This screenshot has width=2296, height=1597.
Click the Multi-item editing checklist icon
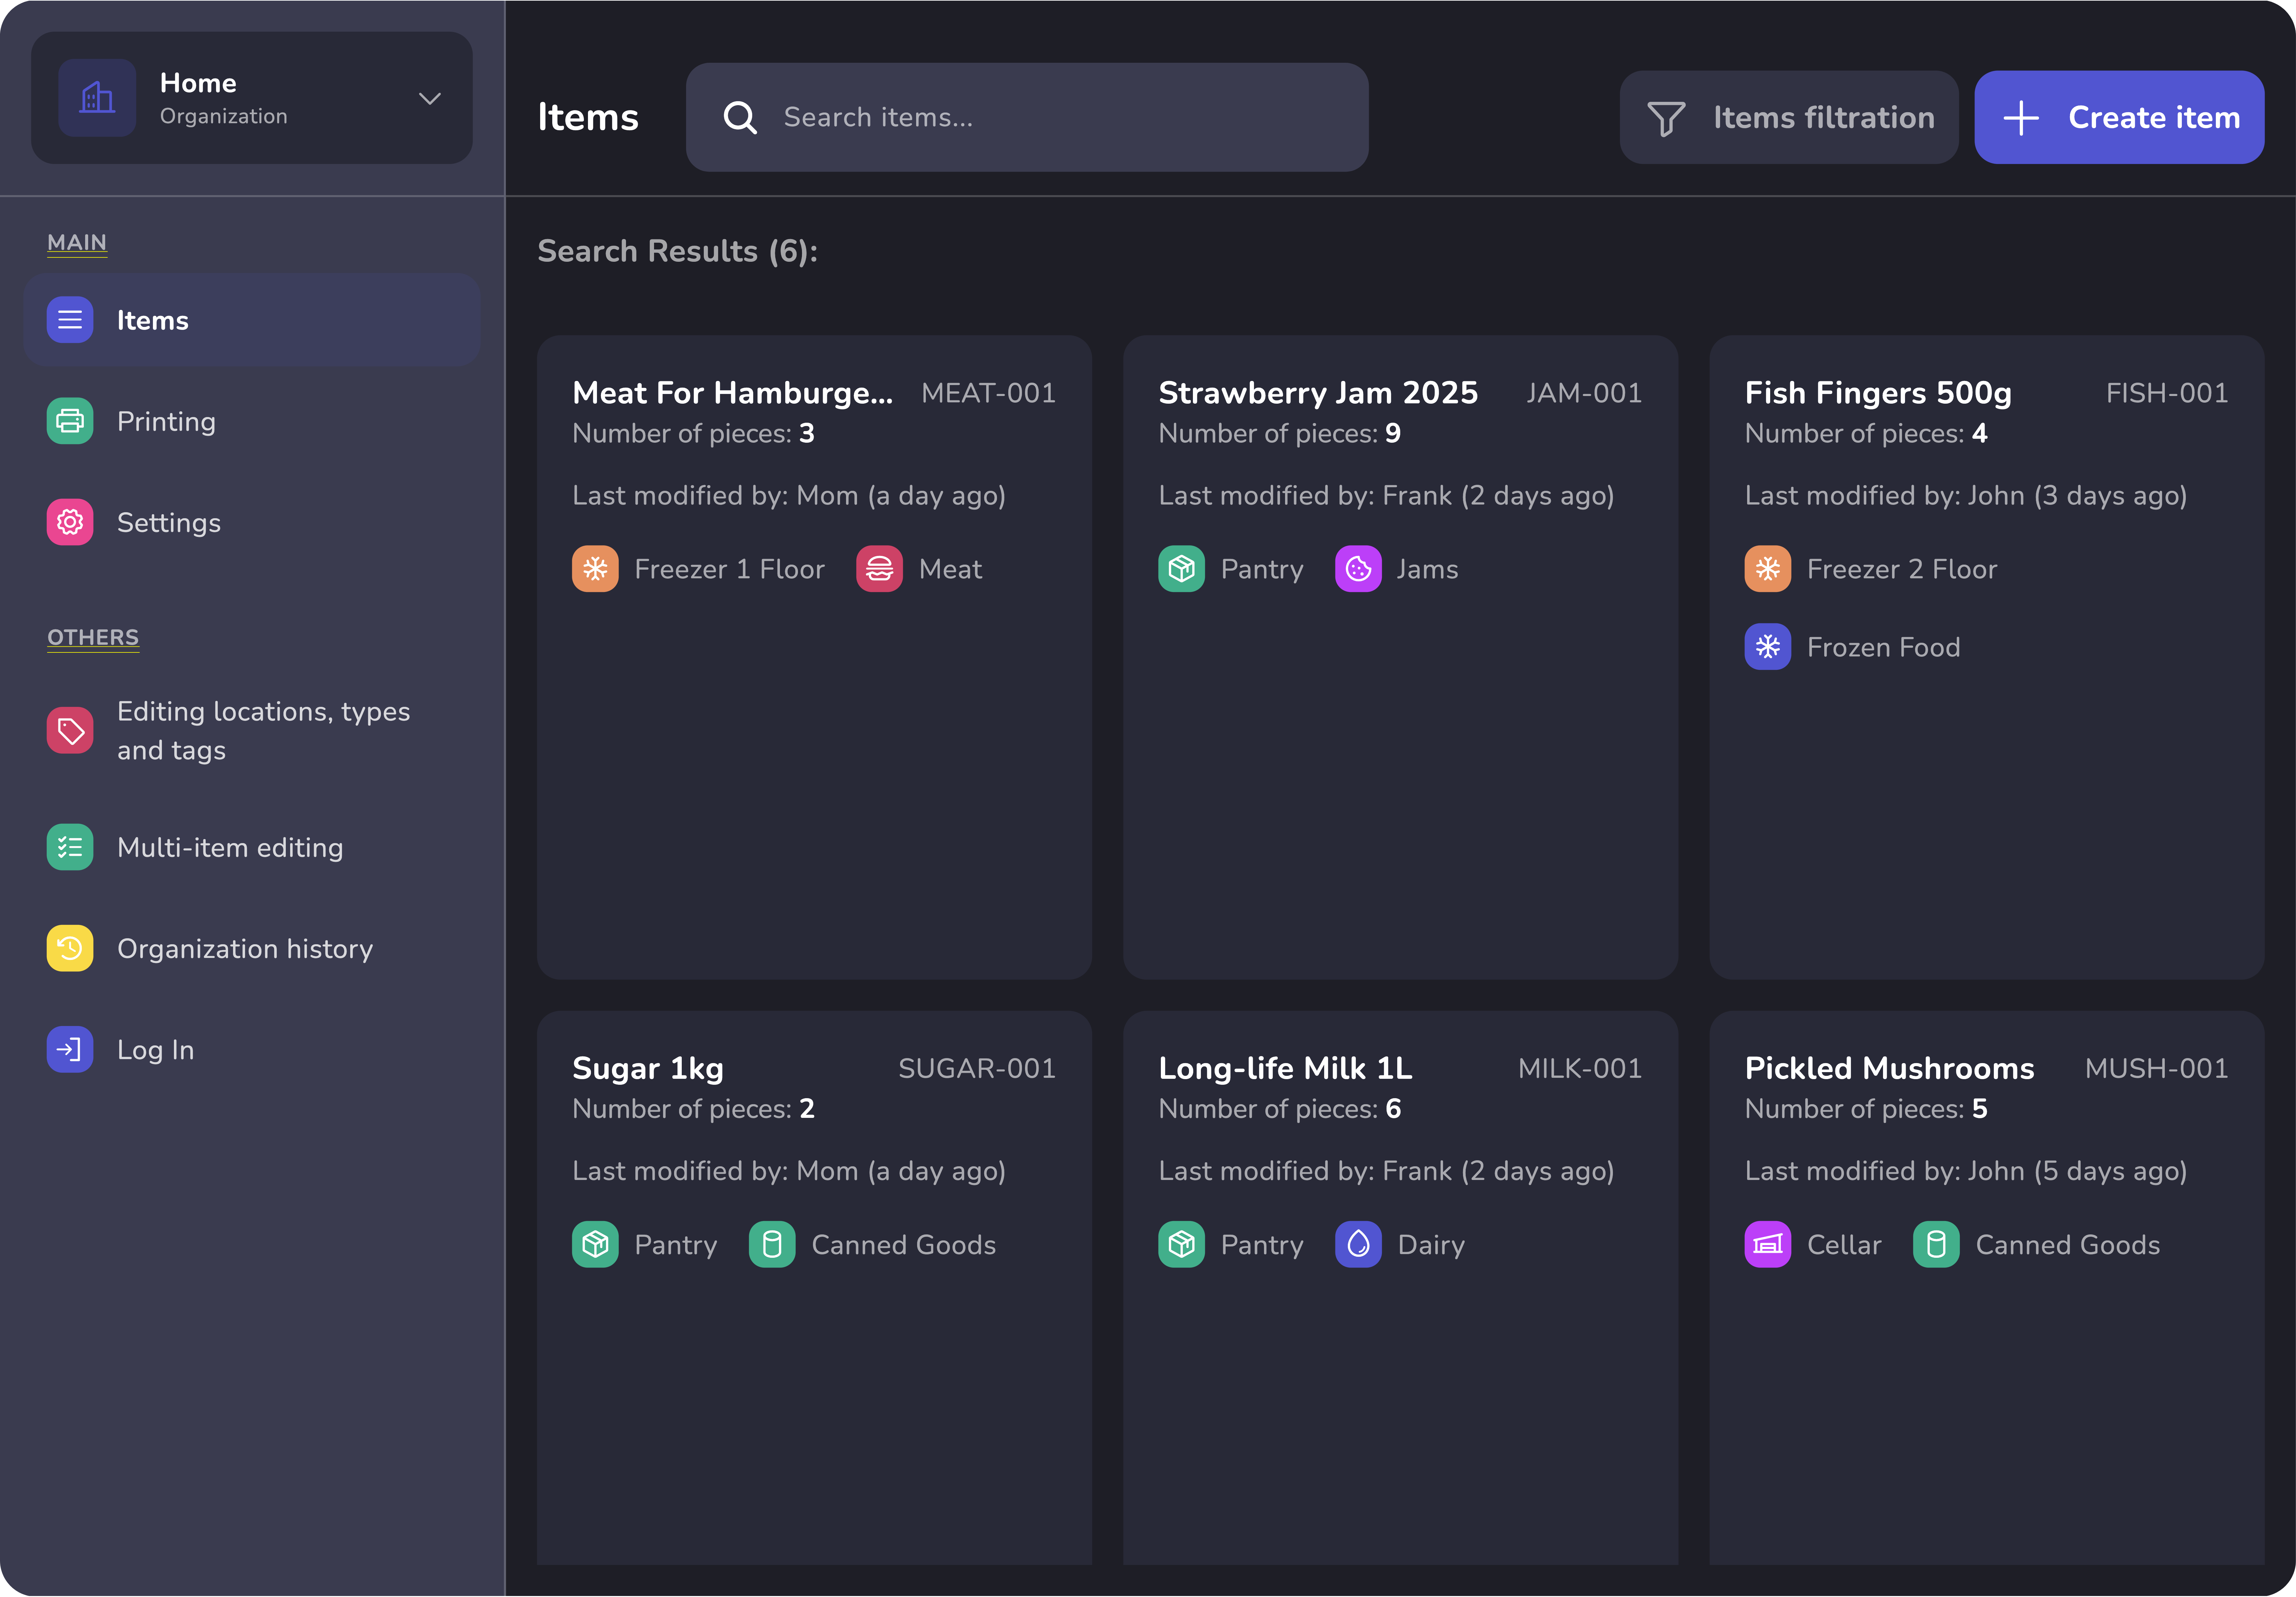pyautogui.click(x=70, y=847)
